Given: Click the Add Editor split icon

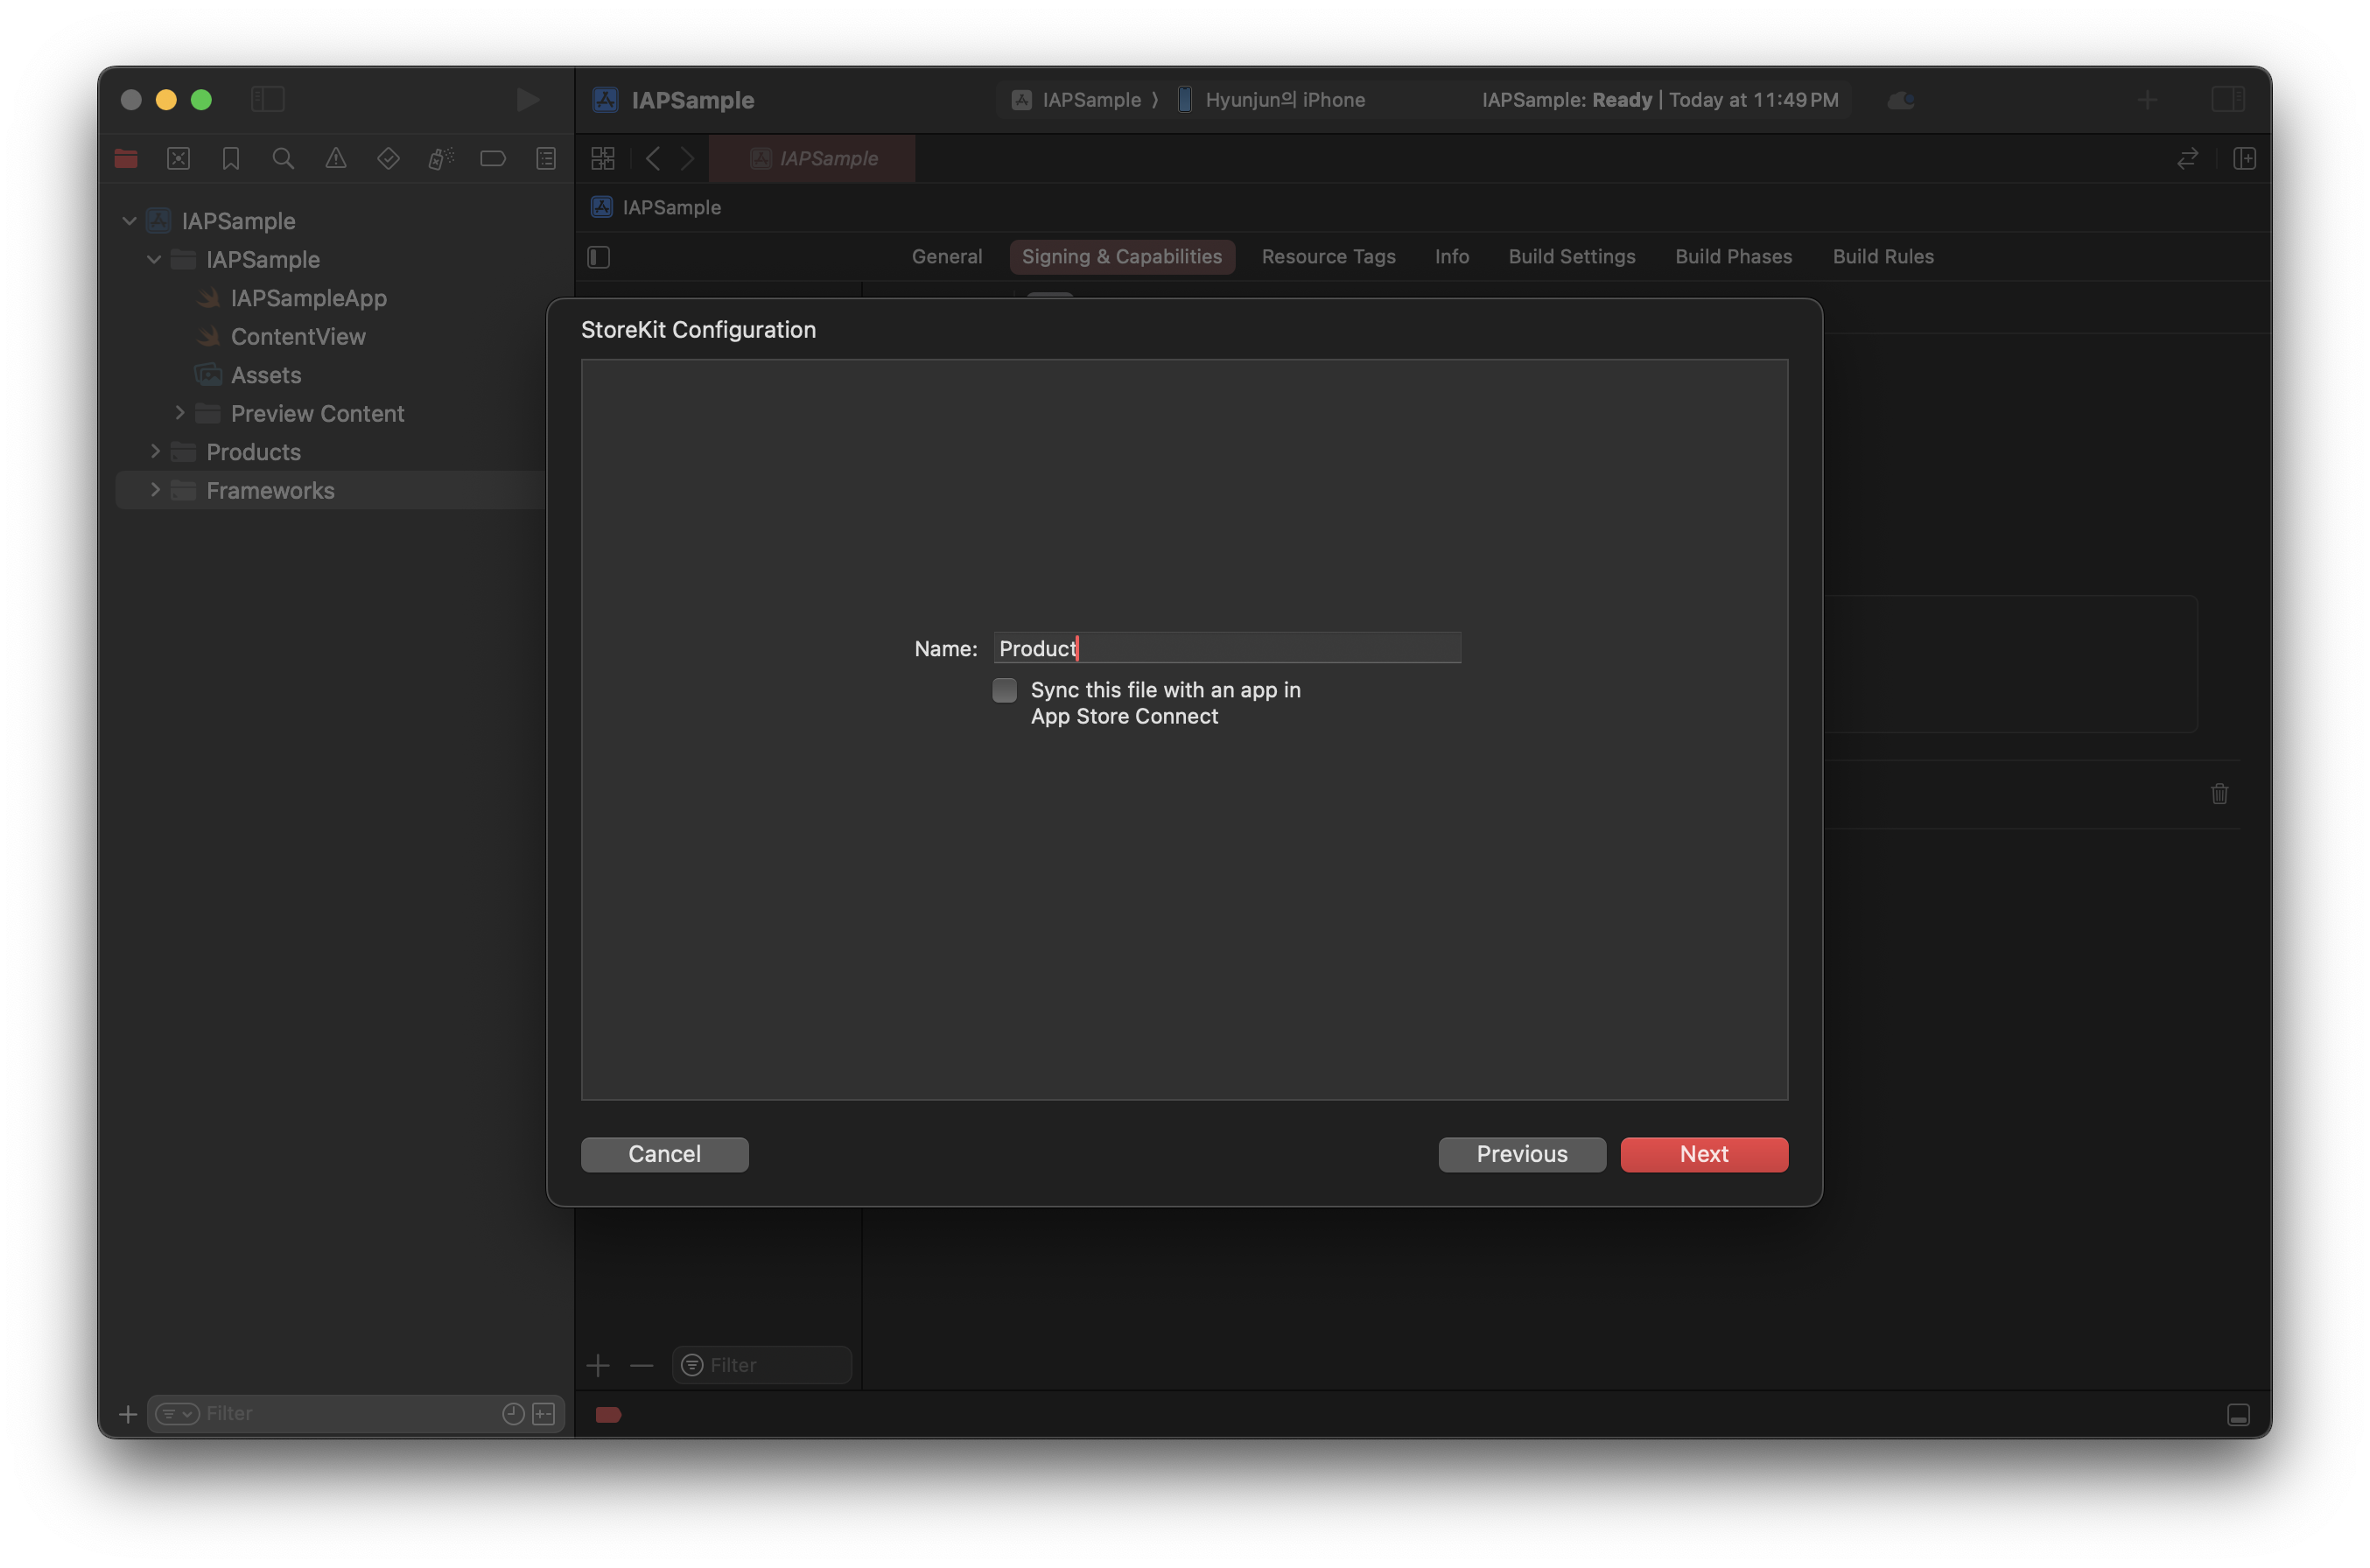Looking at the screenshot, I should [2244, 158].
